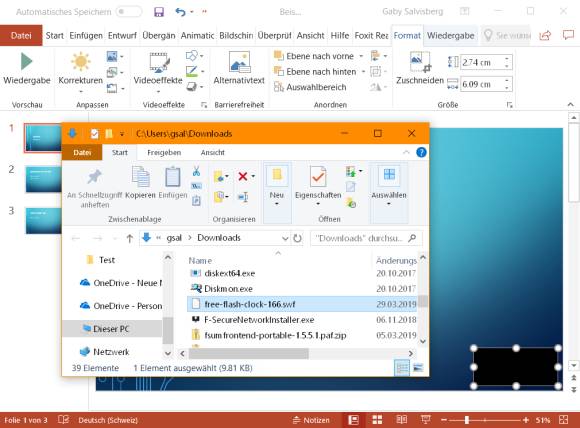The height and width of the screenshot is (428, 580).
Task: Switch to the Einfügen ribbon tab
Action: (86, 36)
